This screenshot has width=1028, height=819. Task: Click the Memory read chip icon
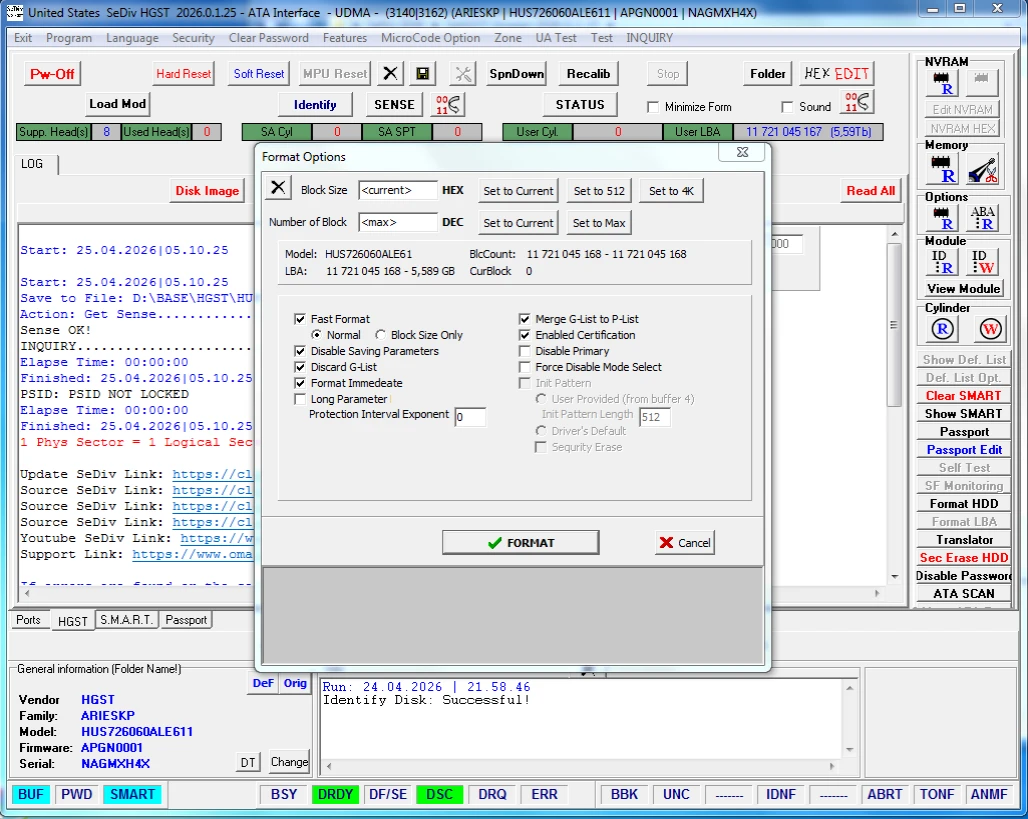(x=941, y=169)
